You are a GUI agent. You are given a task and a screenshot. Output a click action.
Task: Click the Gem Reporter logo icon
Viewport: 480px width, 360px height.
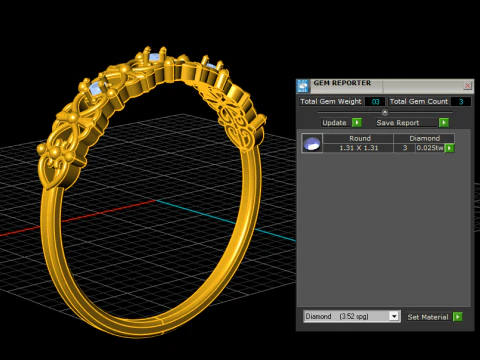[303, 86]
